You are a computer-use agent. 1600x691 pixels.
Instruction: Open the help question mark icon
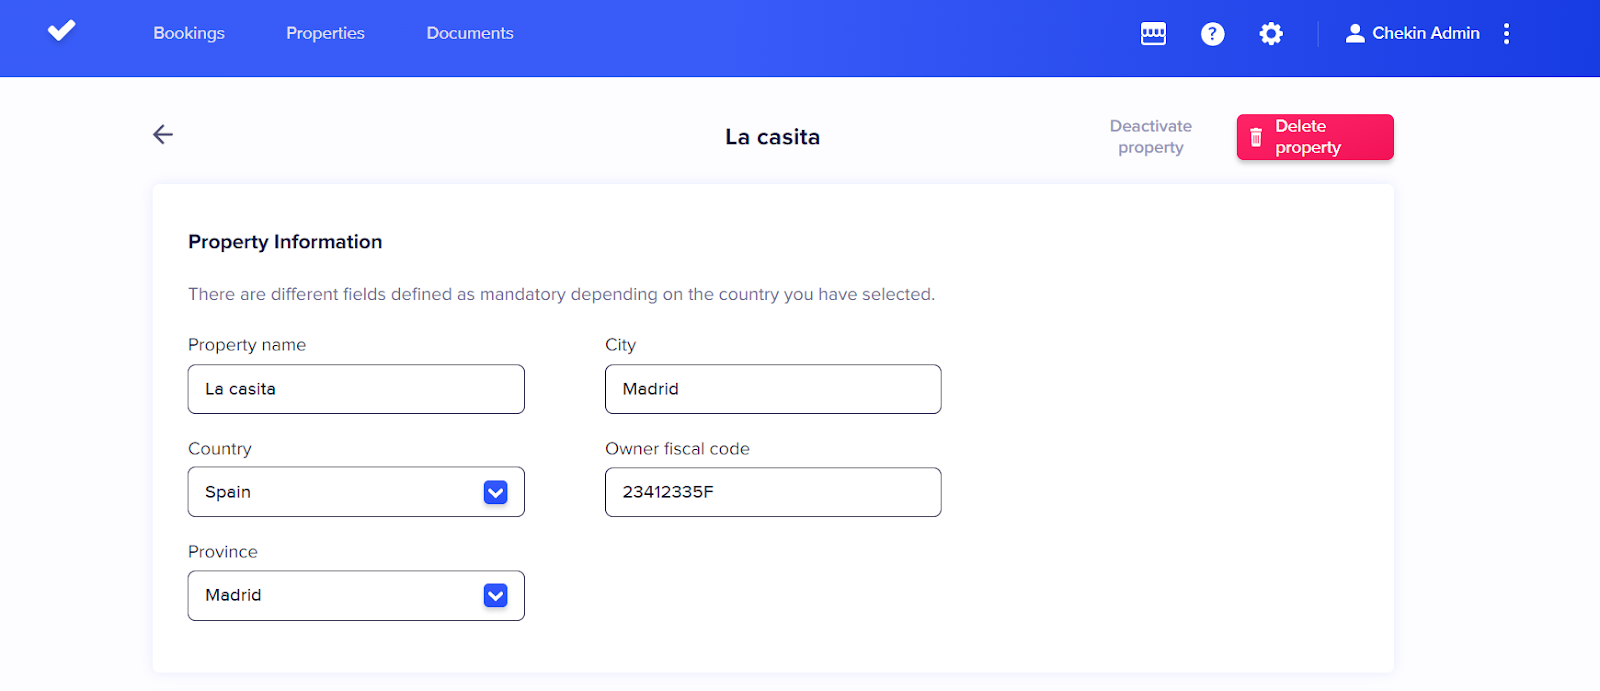coord(1212,34)
